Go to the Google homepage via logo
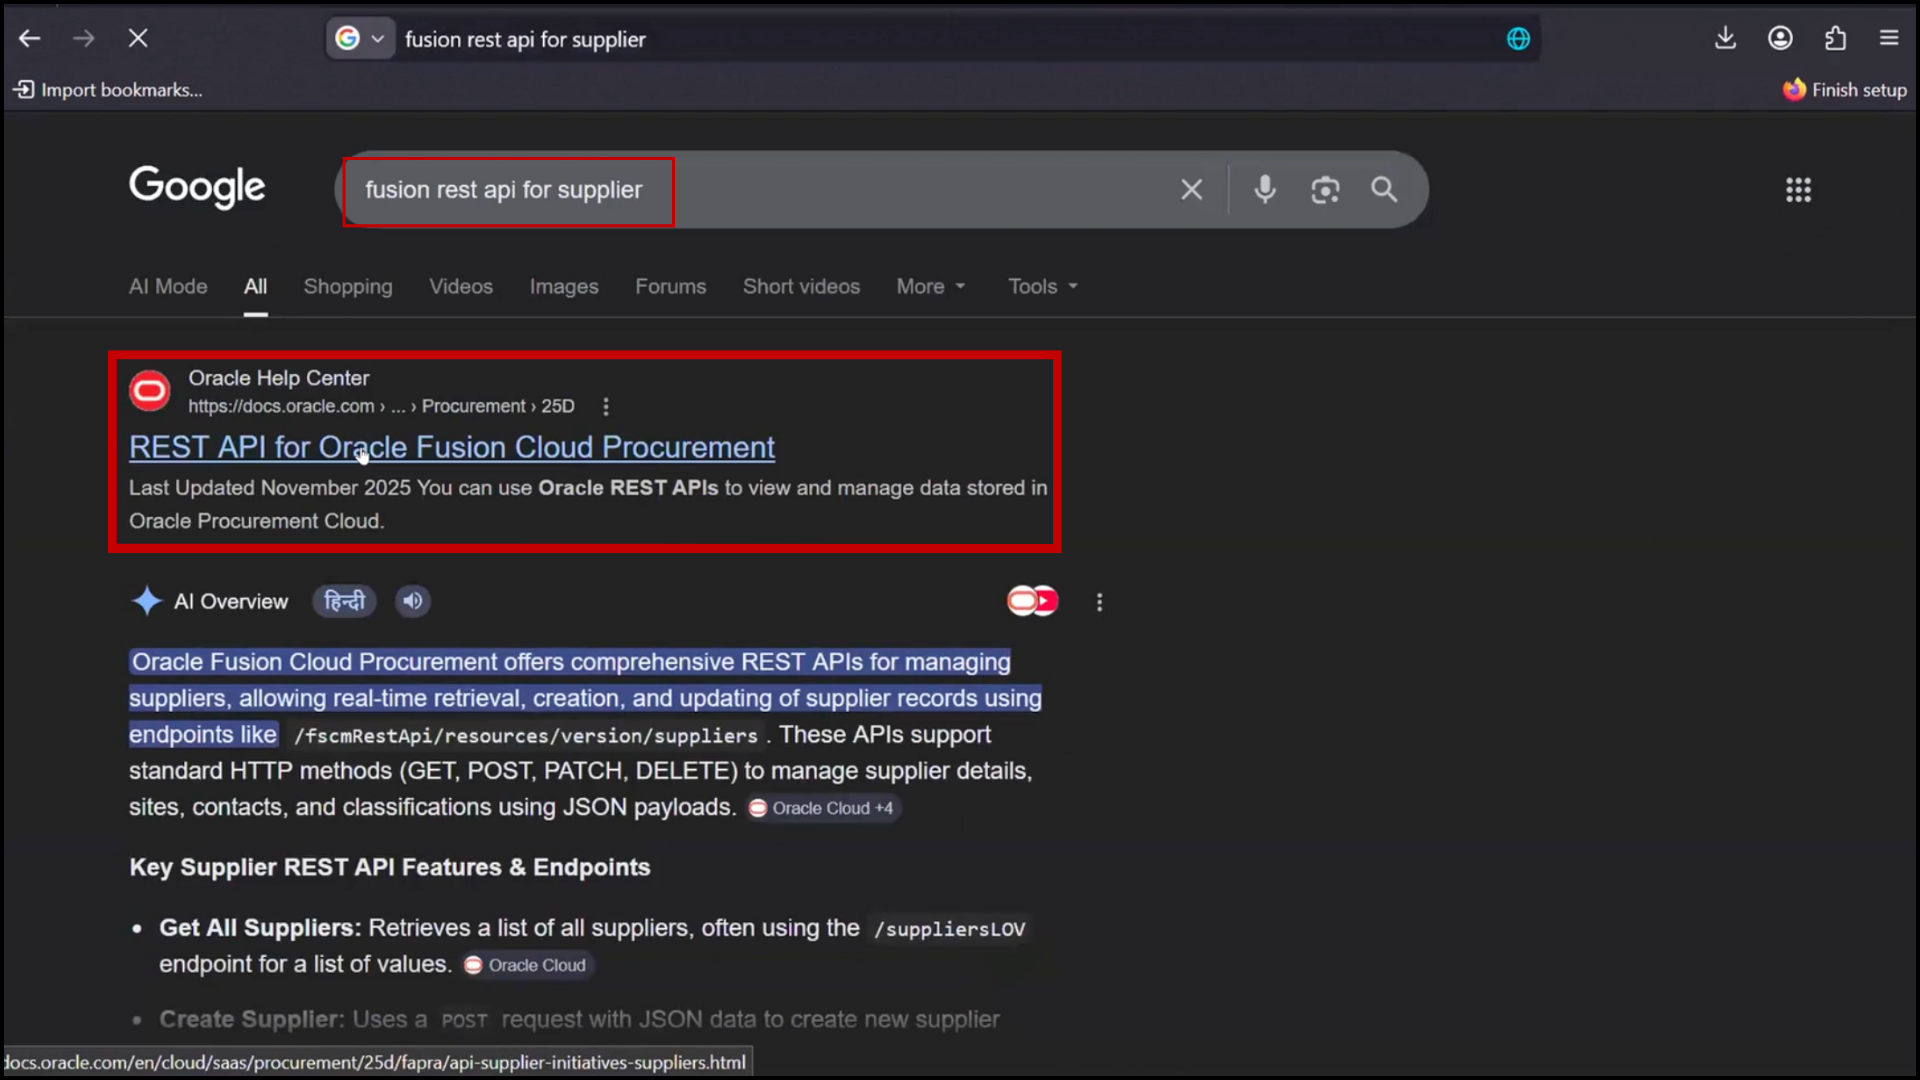This screenshot has height=1080, width=1920. click(x=197, y=187)
